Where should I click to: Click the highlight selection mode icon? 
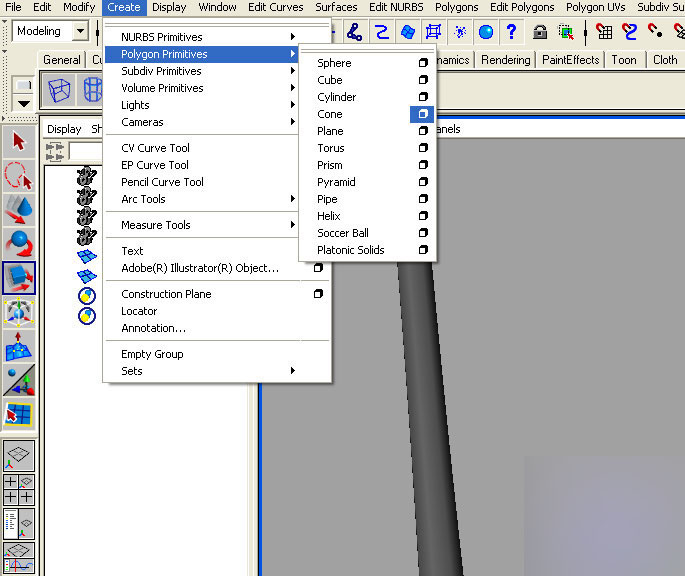click(x=566, y=32)
